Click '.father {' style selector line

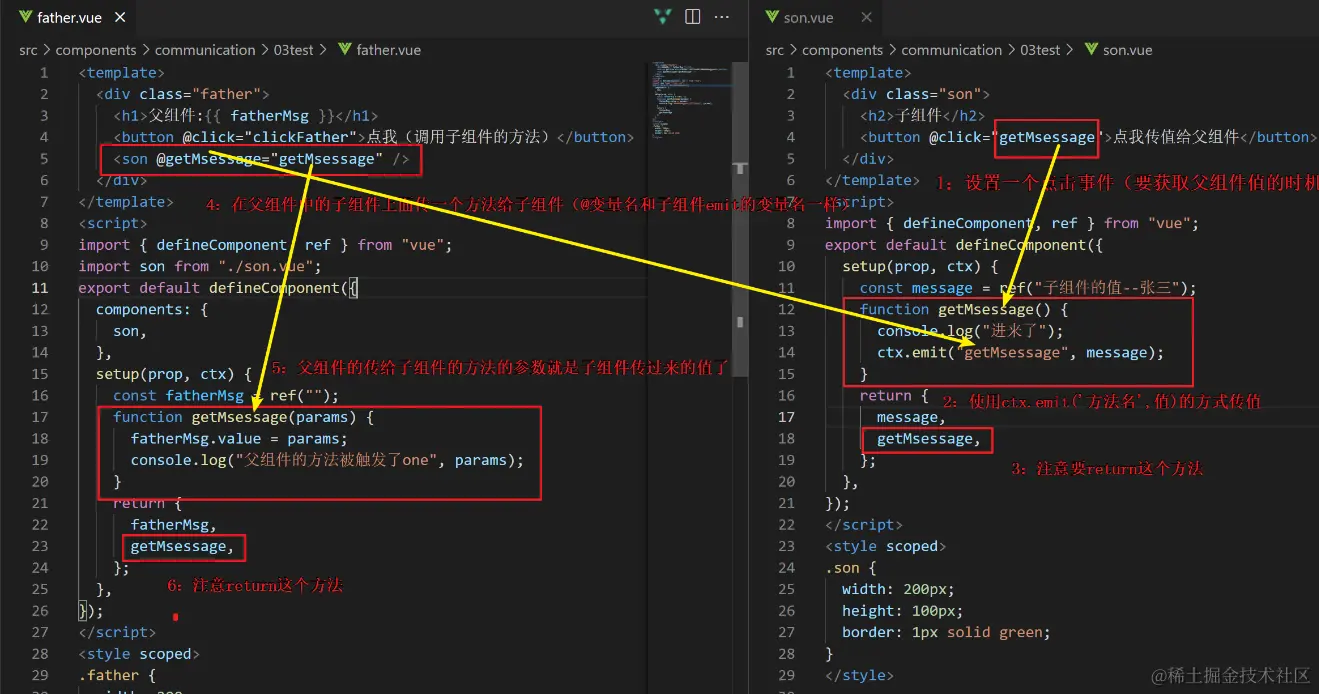pos(118,675)
